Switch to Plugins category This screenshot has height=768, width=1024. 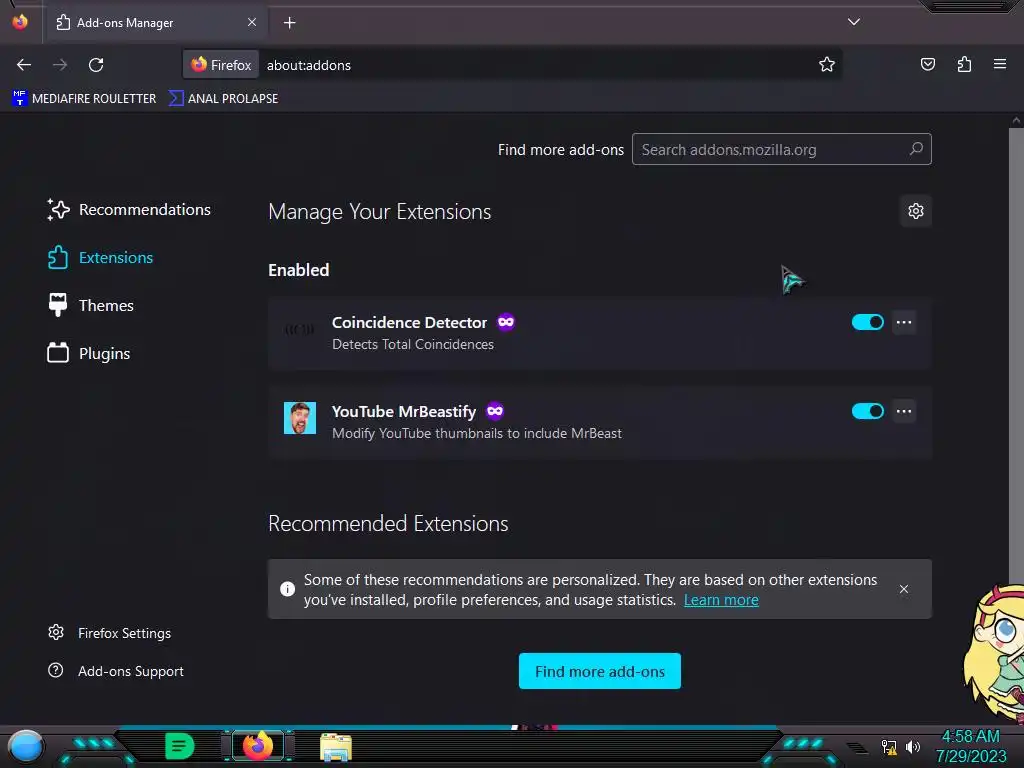click(x=89, y=353)
